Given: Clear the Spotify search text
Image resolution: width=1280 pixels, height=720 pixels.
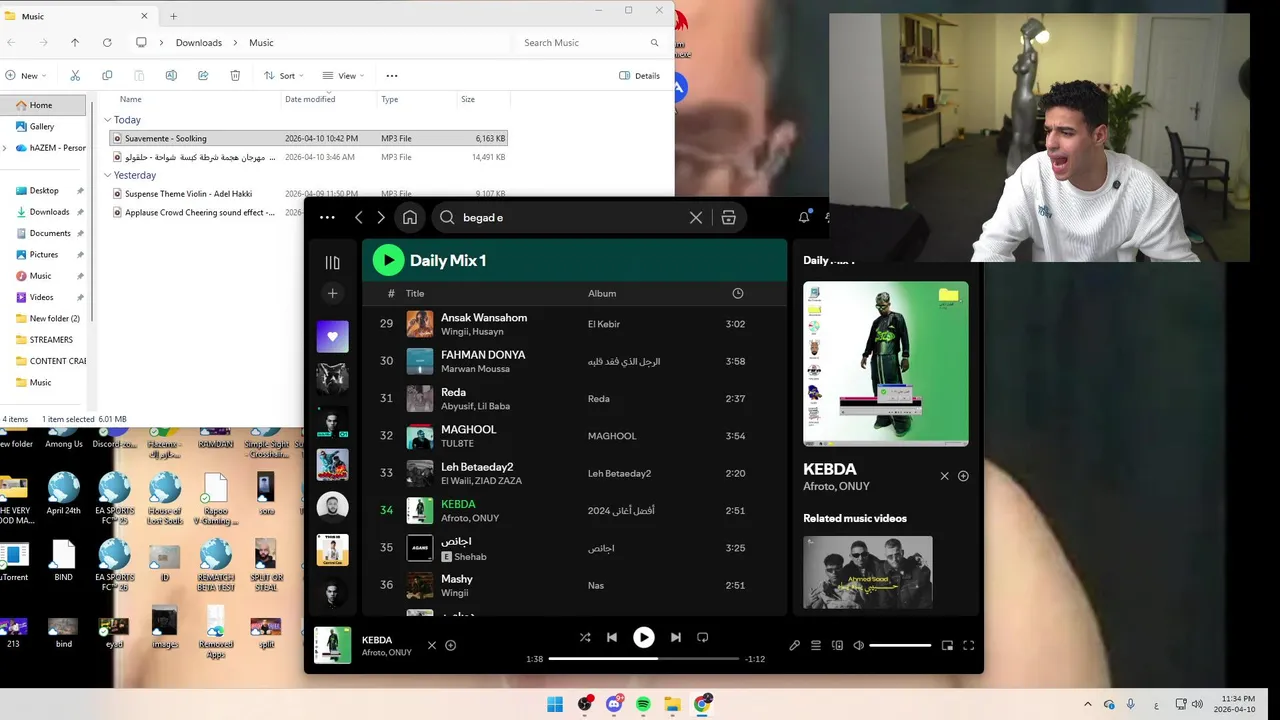Looking at the screenshot, I should click(696, 217).
